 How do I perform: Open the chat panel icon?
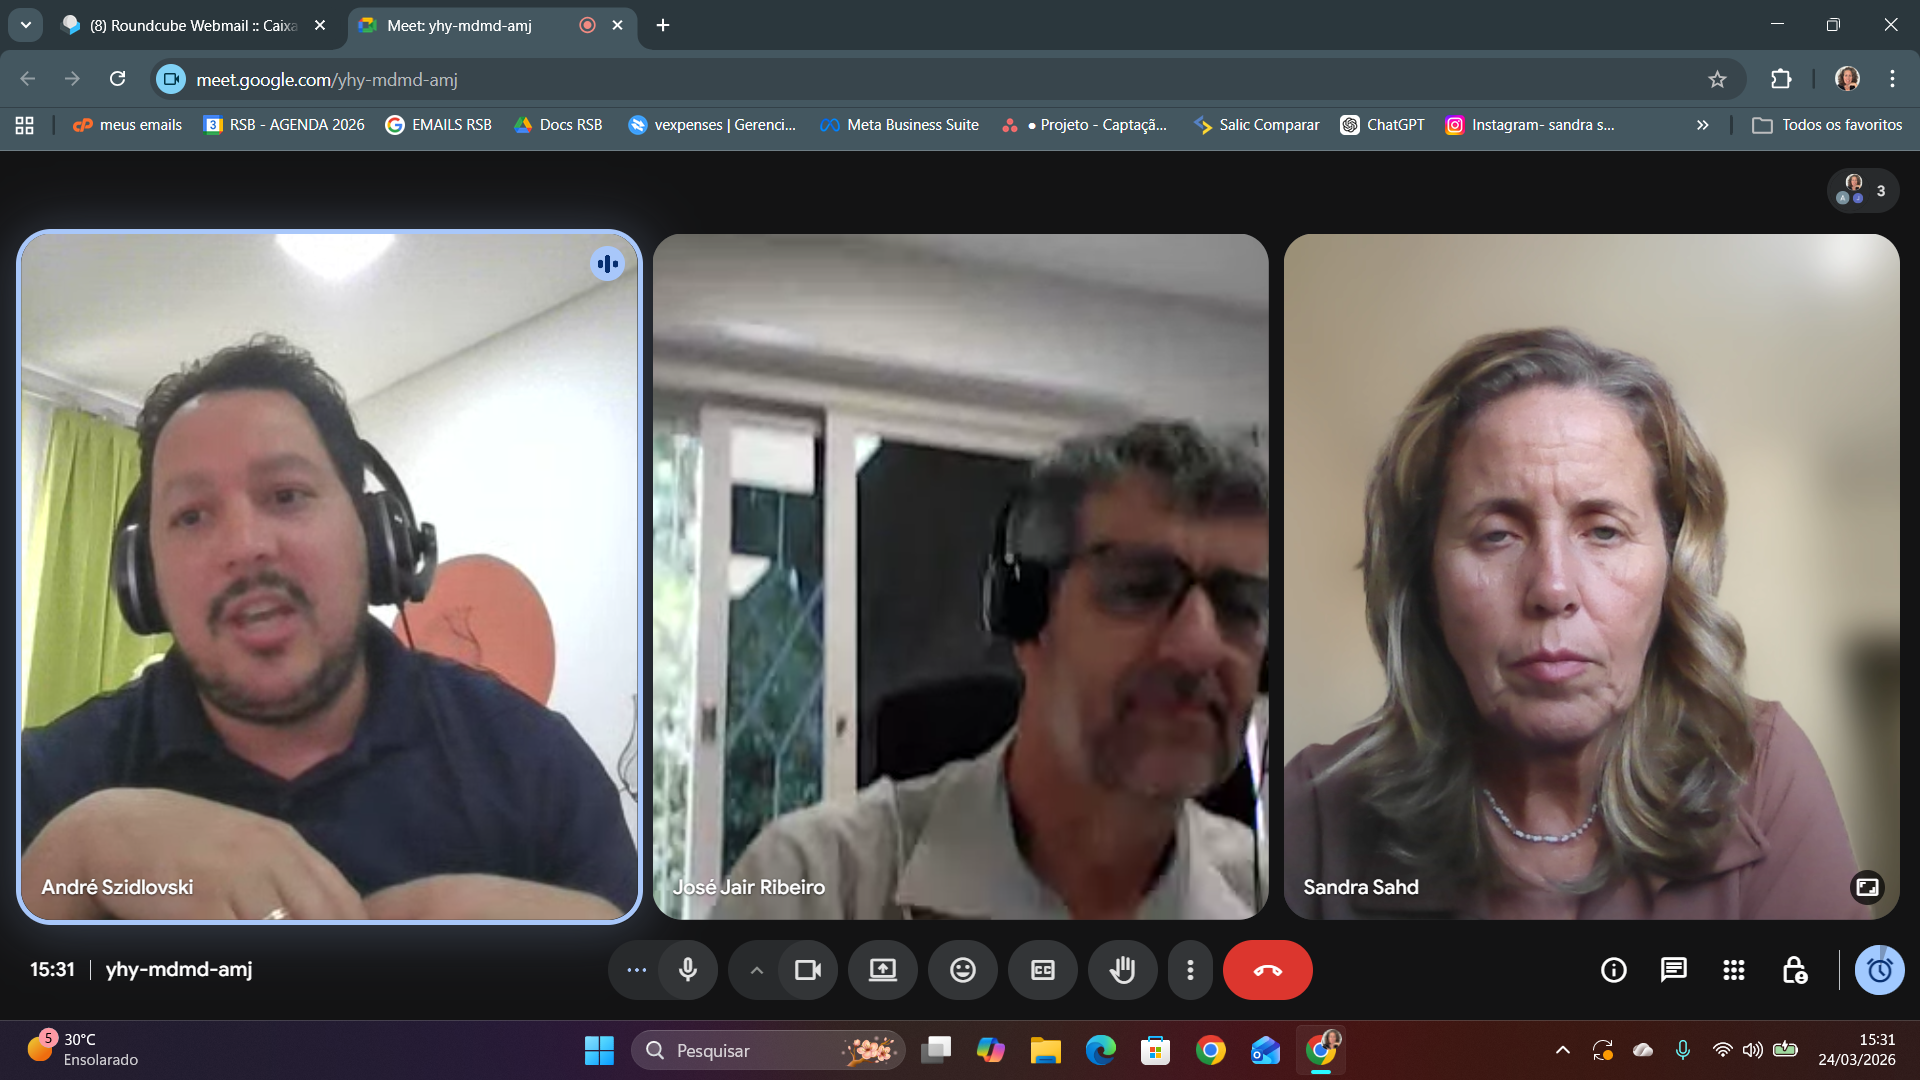(x=1673, y=970)
